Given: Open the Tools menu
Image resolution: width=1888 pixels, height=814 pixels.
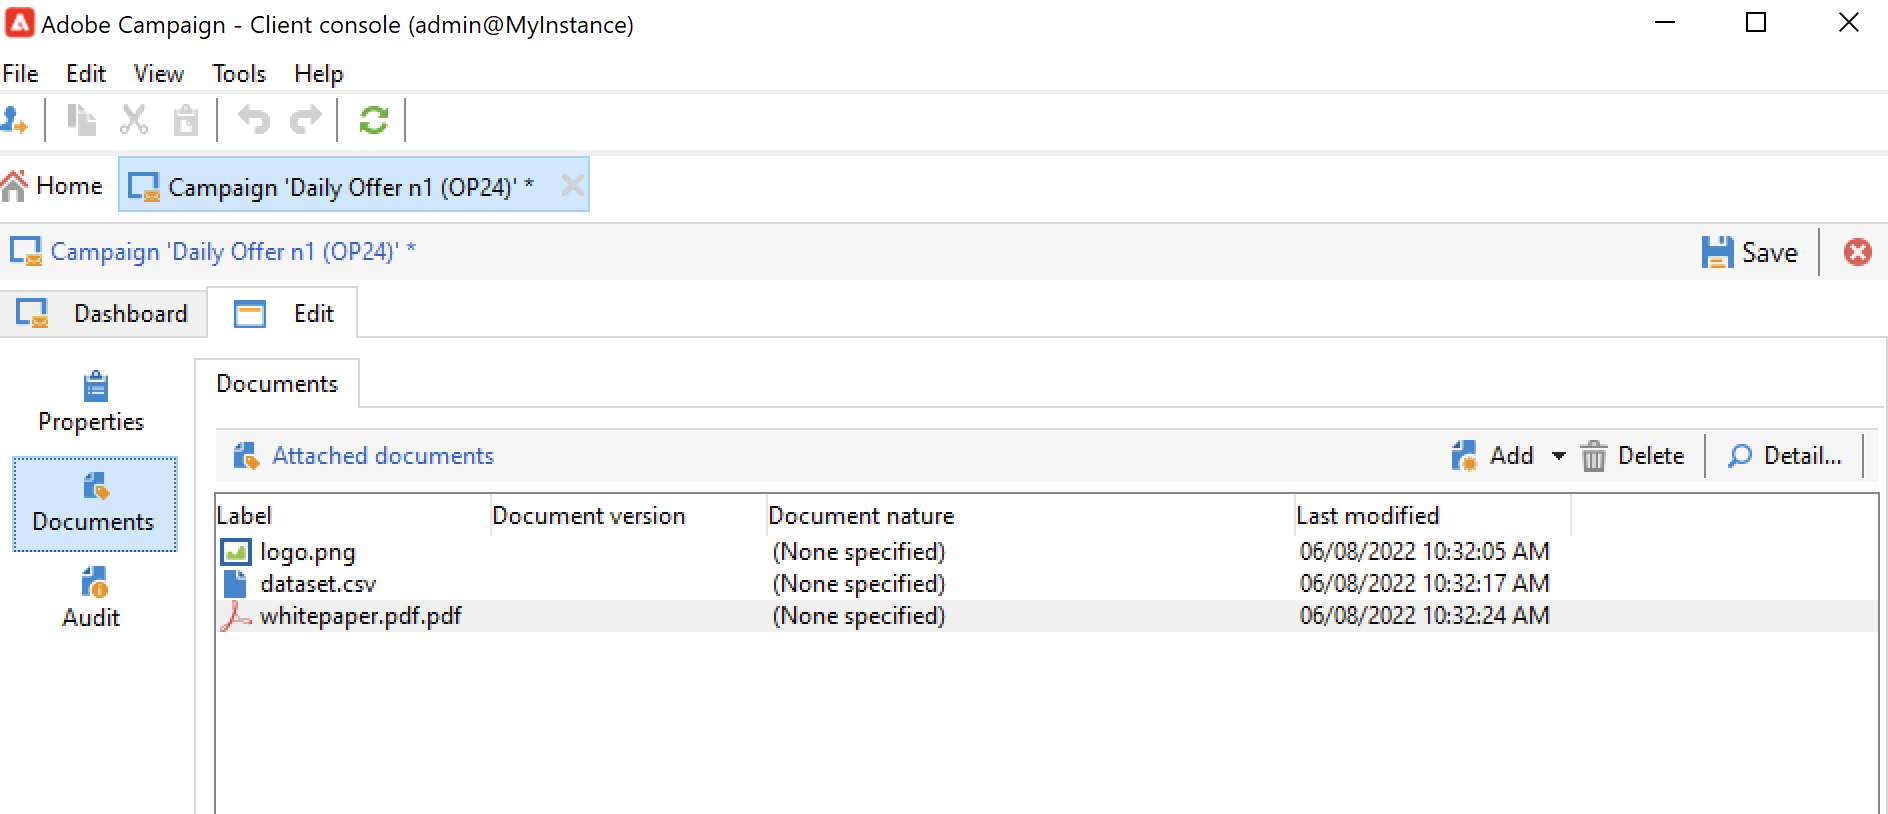Looking at the screenshot, I should (x=239, y=74).
